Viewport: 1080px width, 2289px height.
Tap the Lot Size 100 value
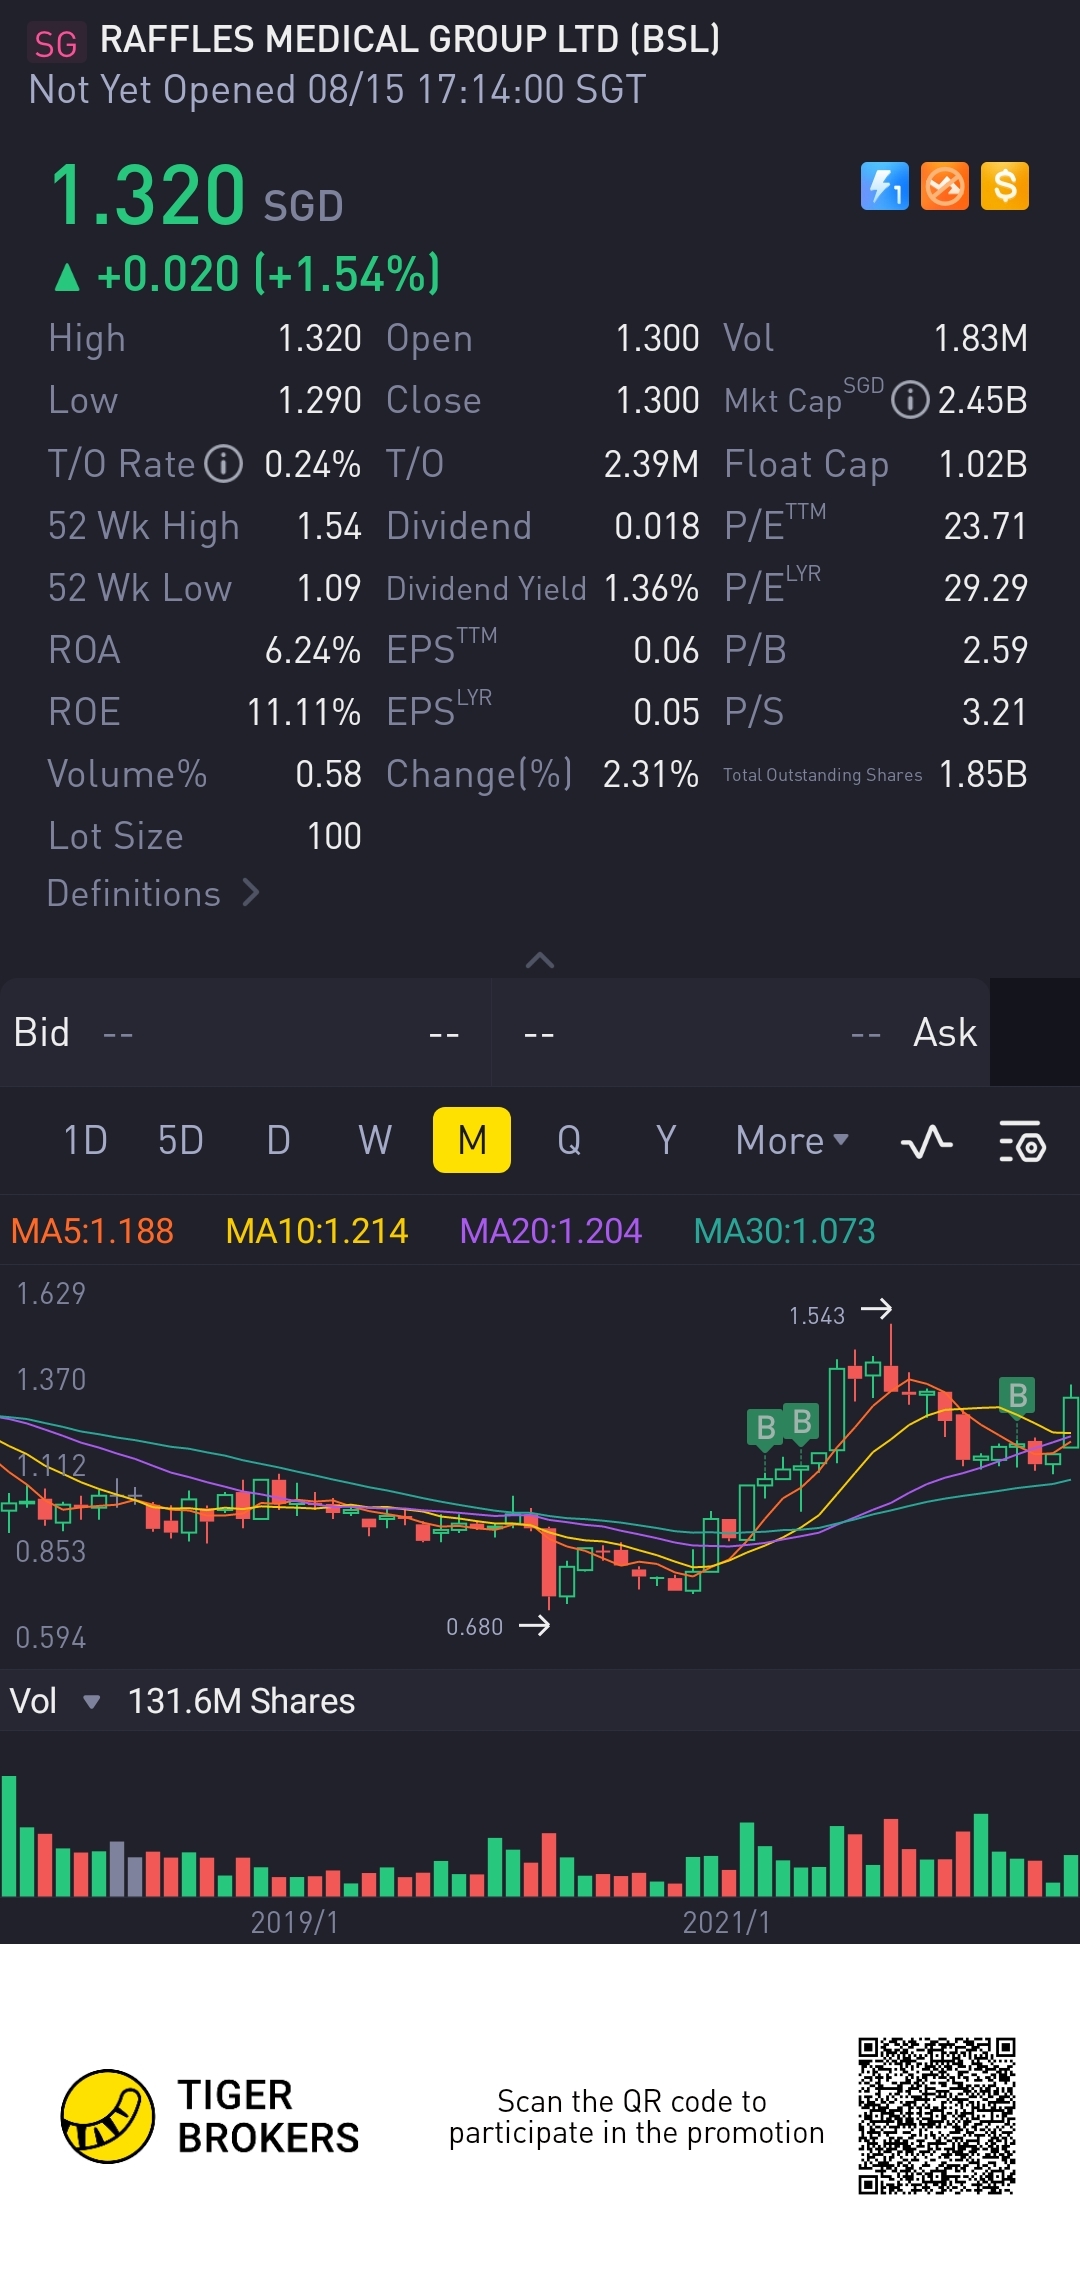334,836
